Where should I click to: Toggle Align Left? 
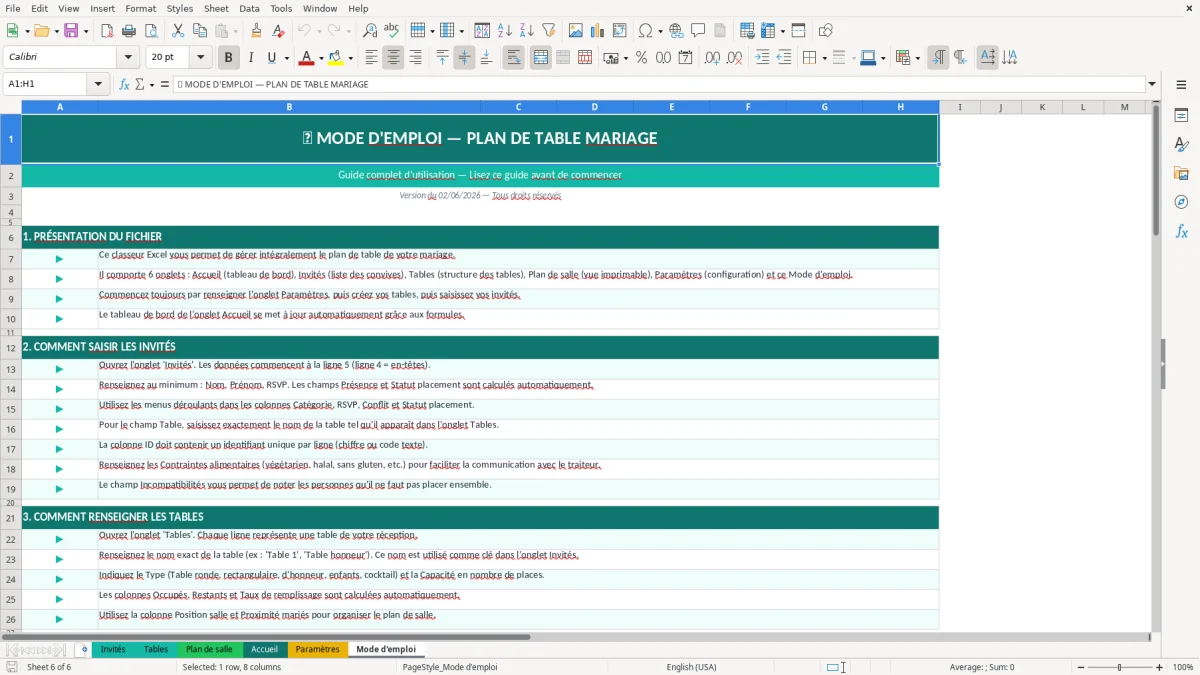(371, 58)
